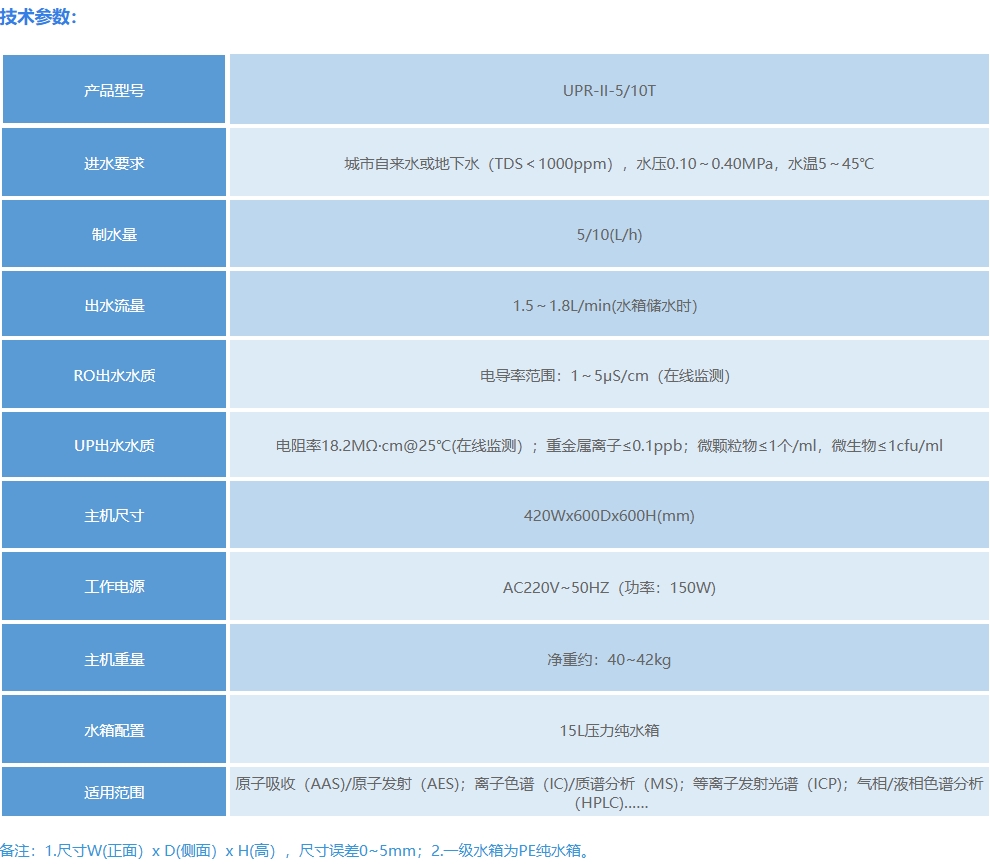Click the 420Wx600Dx600H dimensions cell
Screen dimensions: 990x867
[608, 515]
